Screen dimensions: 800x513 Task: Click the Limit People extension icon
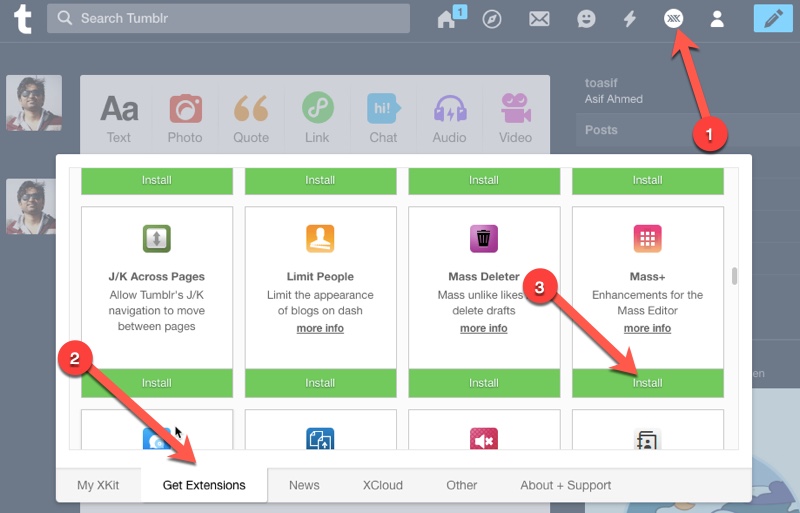(x=320, y=238)
